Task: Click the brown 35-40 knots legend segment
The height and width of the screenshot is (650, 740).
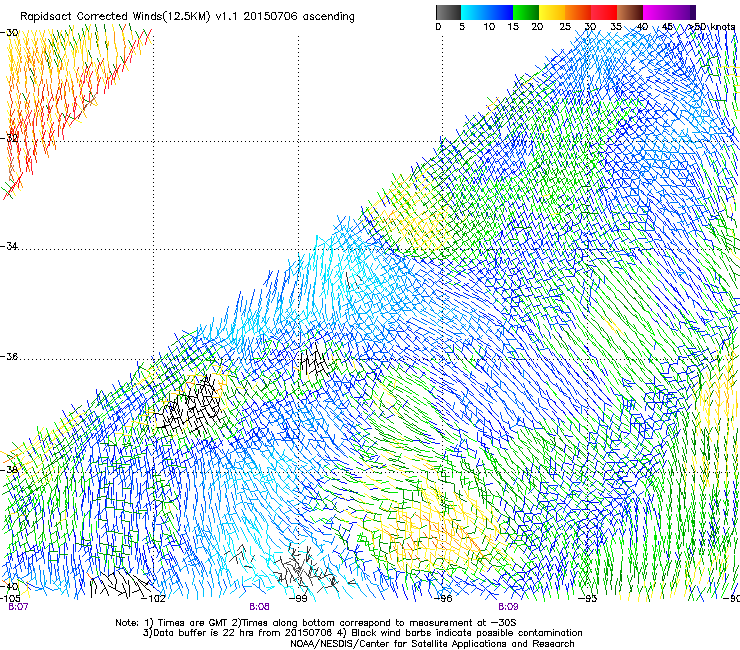Action: [630, 12]
